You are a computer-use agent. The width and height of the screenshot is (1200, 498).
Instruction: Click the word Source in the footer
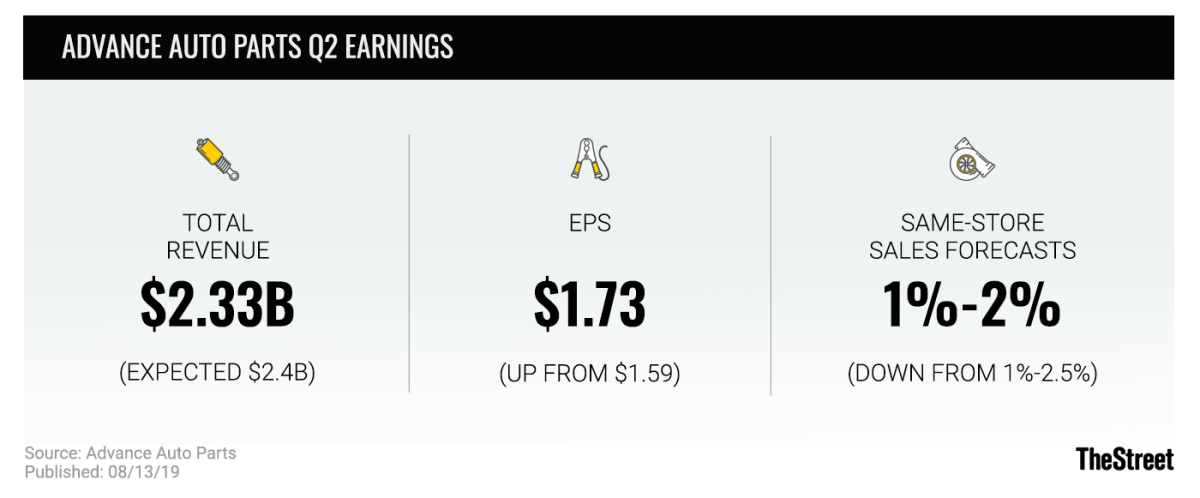pyautogui.click(x=52, y=453)
